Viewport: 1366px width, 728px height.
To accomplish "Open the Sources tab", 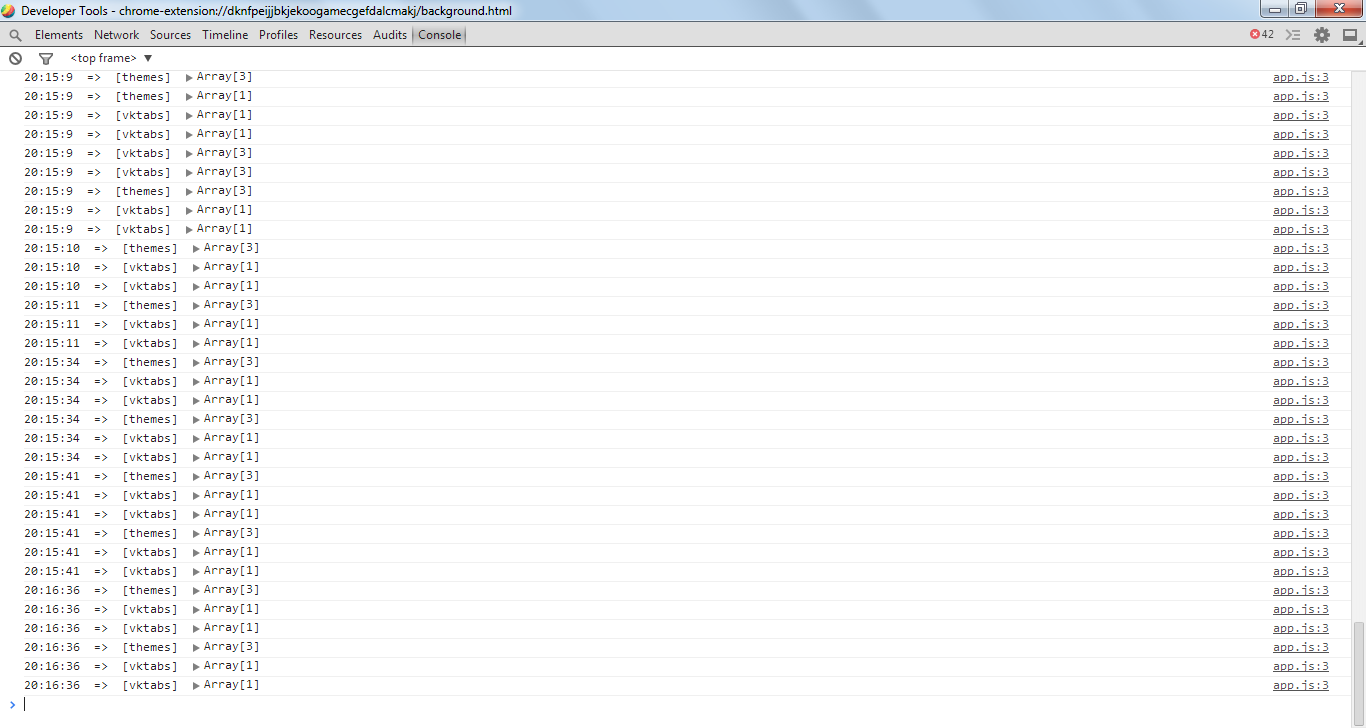I will [x=171, y=35].
